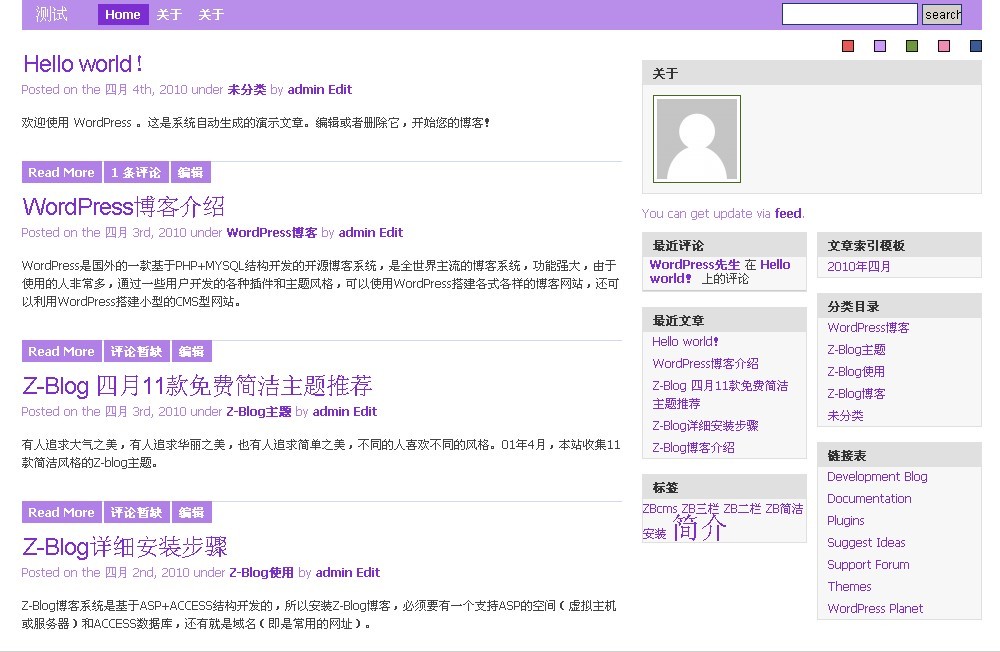The width and height of the screenshot is (1000, 652).
Task: Click the large 简介 tag
Action: pyautogui.click(x=699, y=528)
